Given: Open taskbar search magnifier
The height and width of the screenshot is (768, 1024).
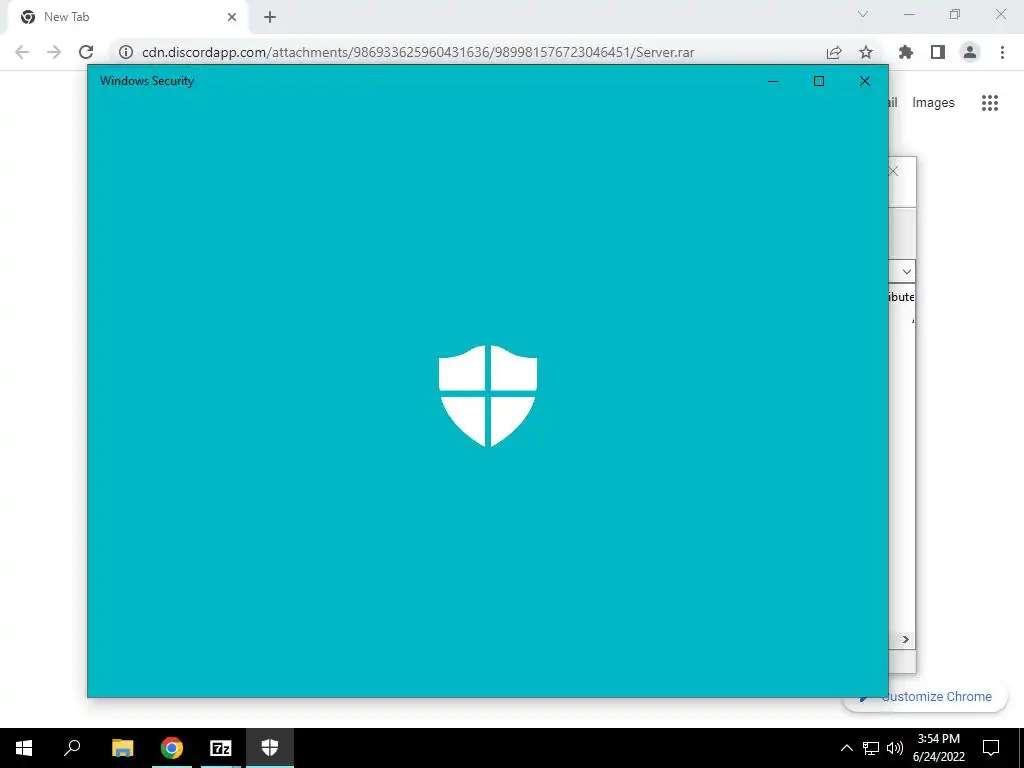Looking at the screenshot, I should point(72,748).
